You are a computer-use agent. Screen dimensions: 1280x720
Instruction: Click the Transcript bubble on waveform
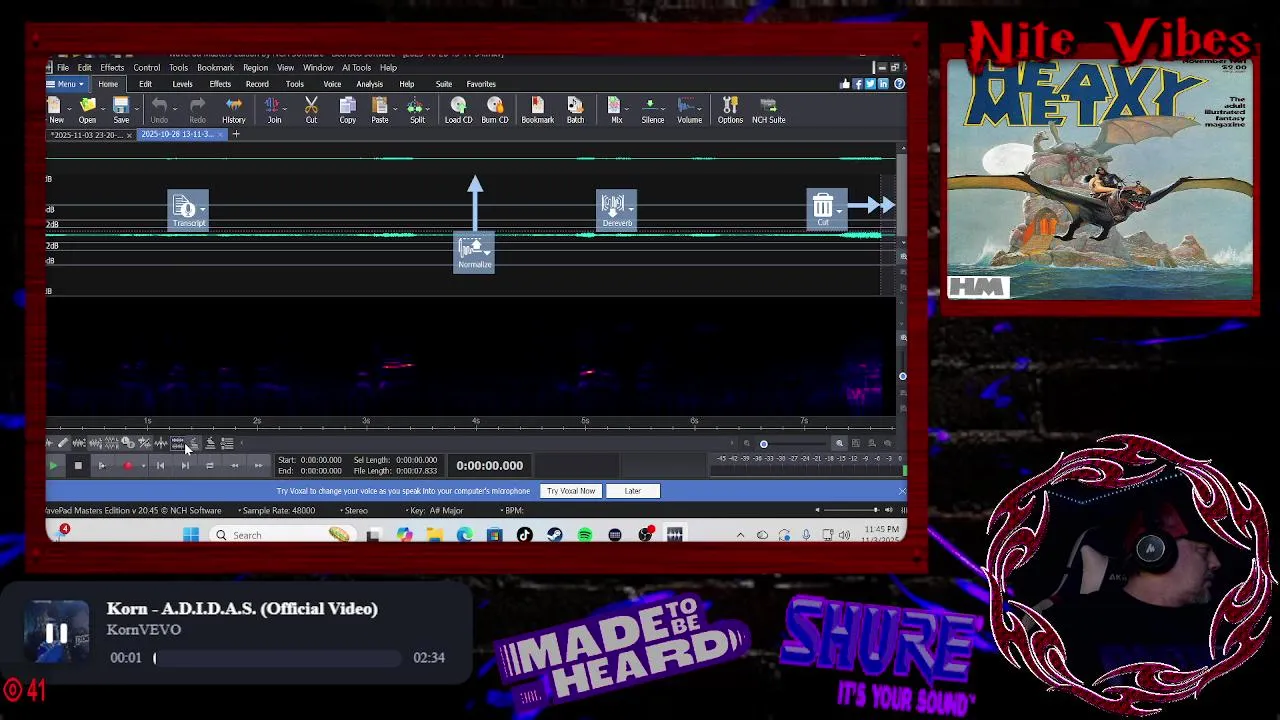pos(188,210)
